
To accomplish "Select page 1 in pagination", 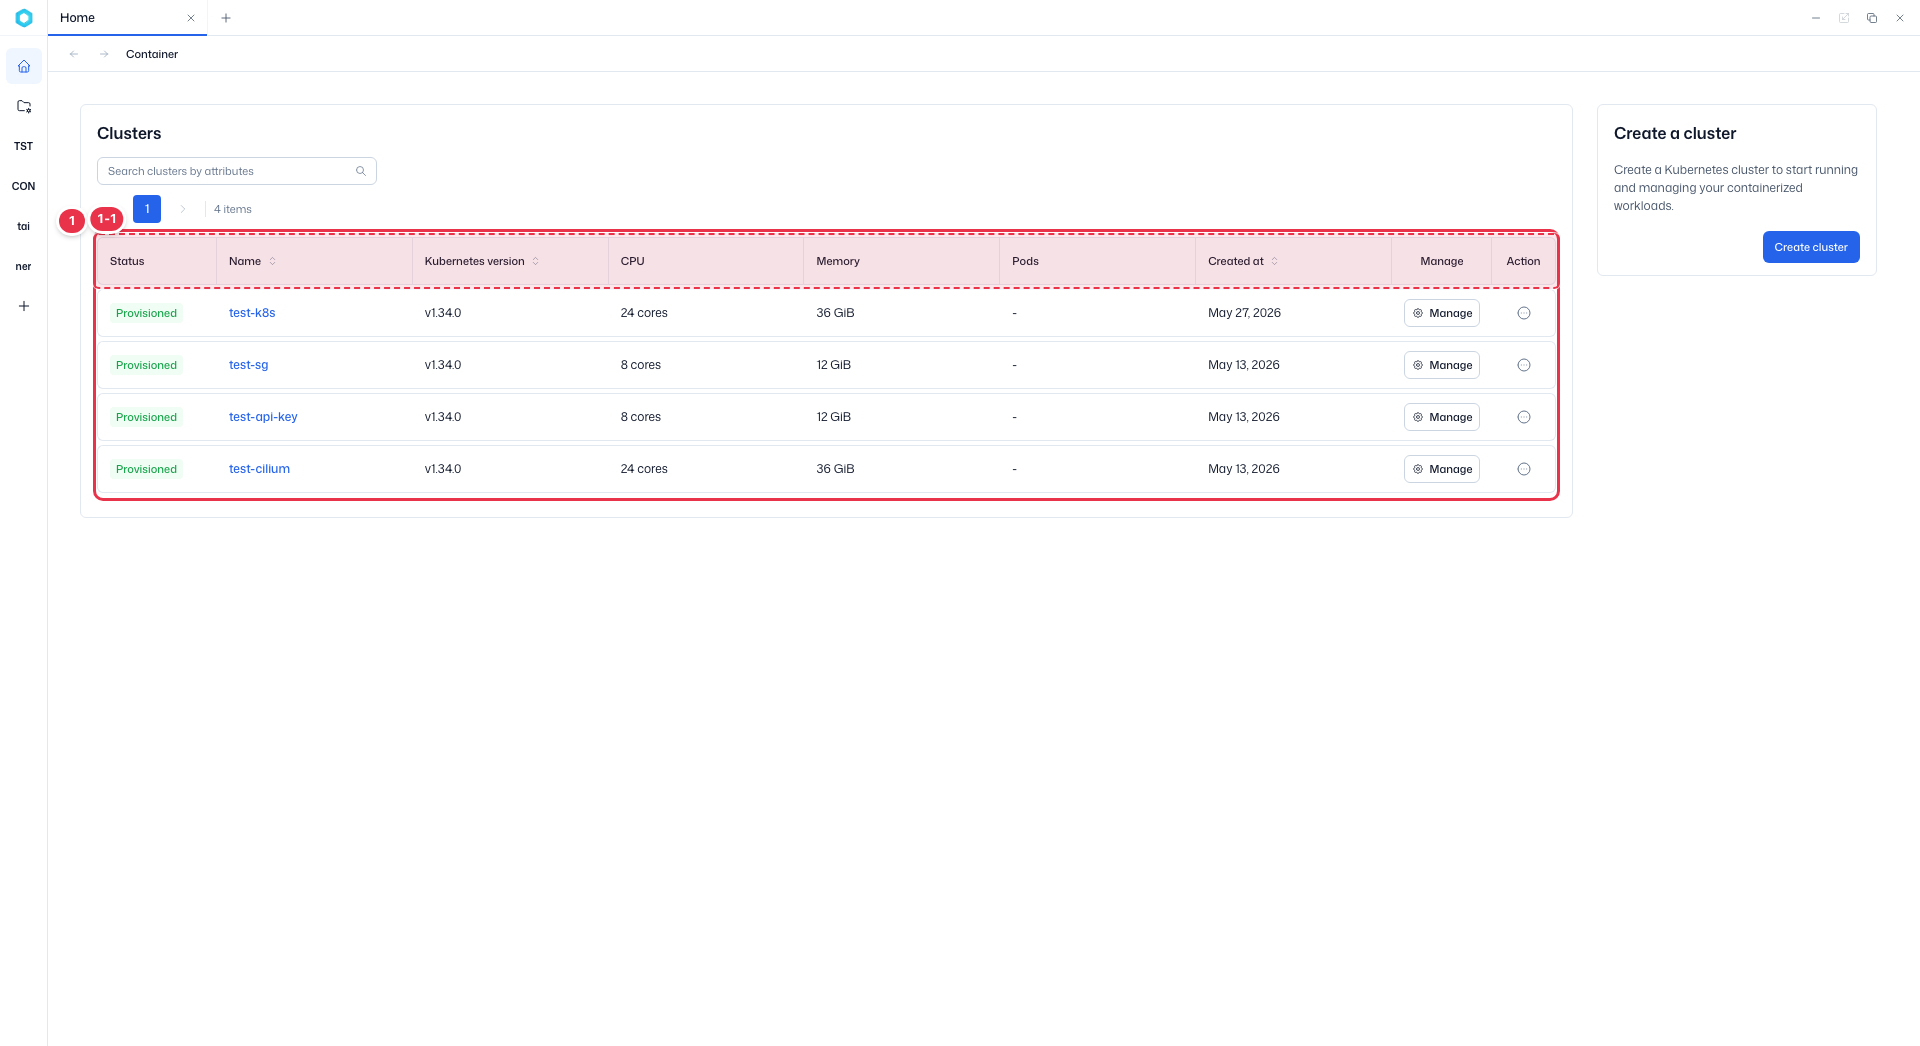I will (x=147, y=209).
